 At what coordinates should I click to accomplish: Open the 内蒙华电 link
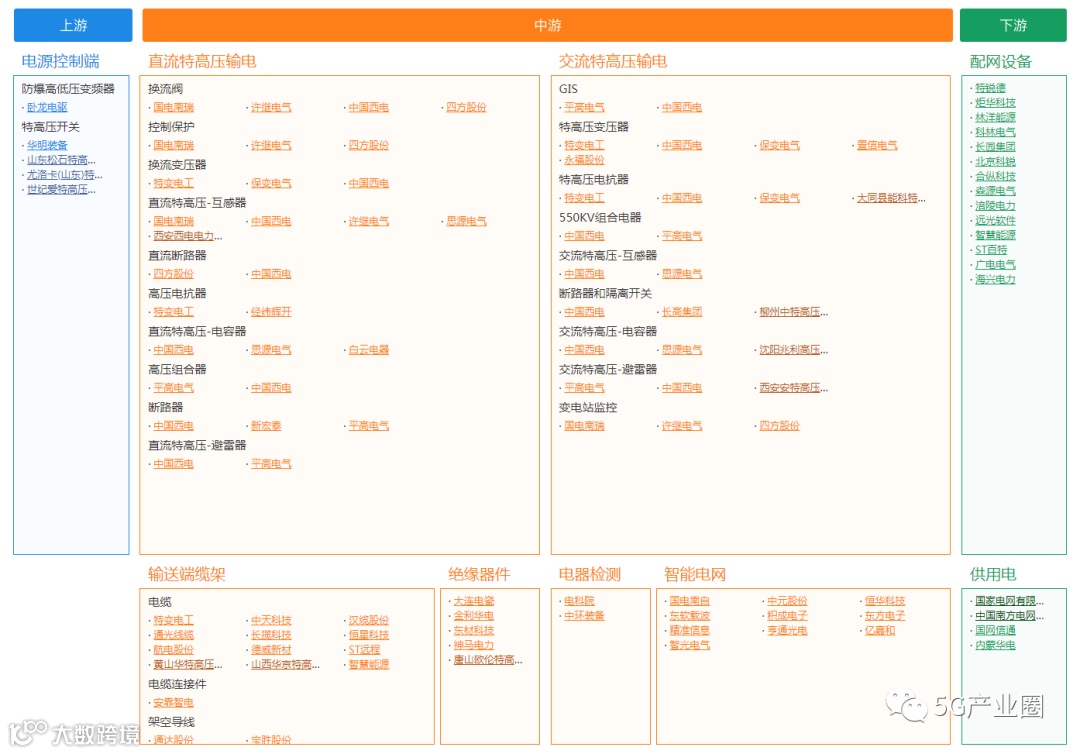click(995, 645)
